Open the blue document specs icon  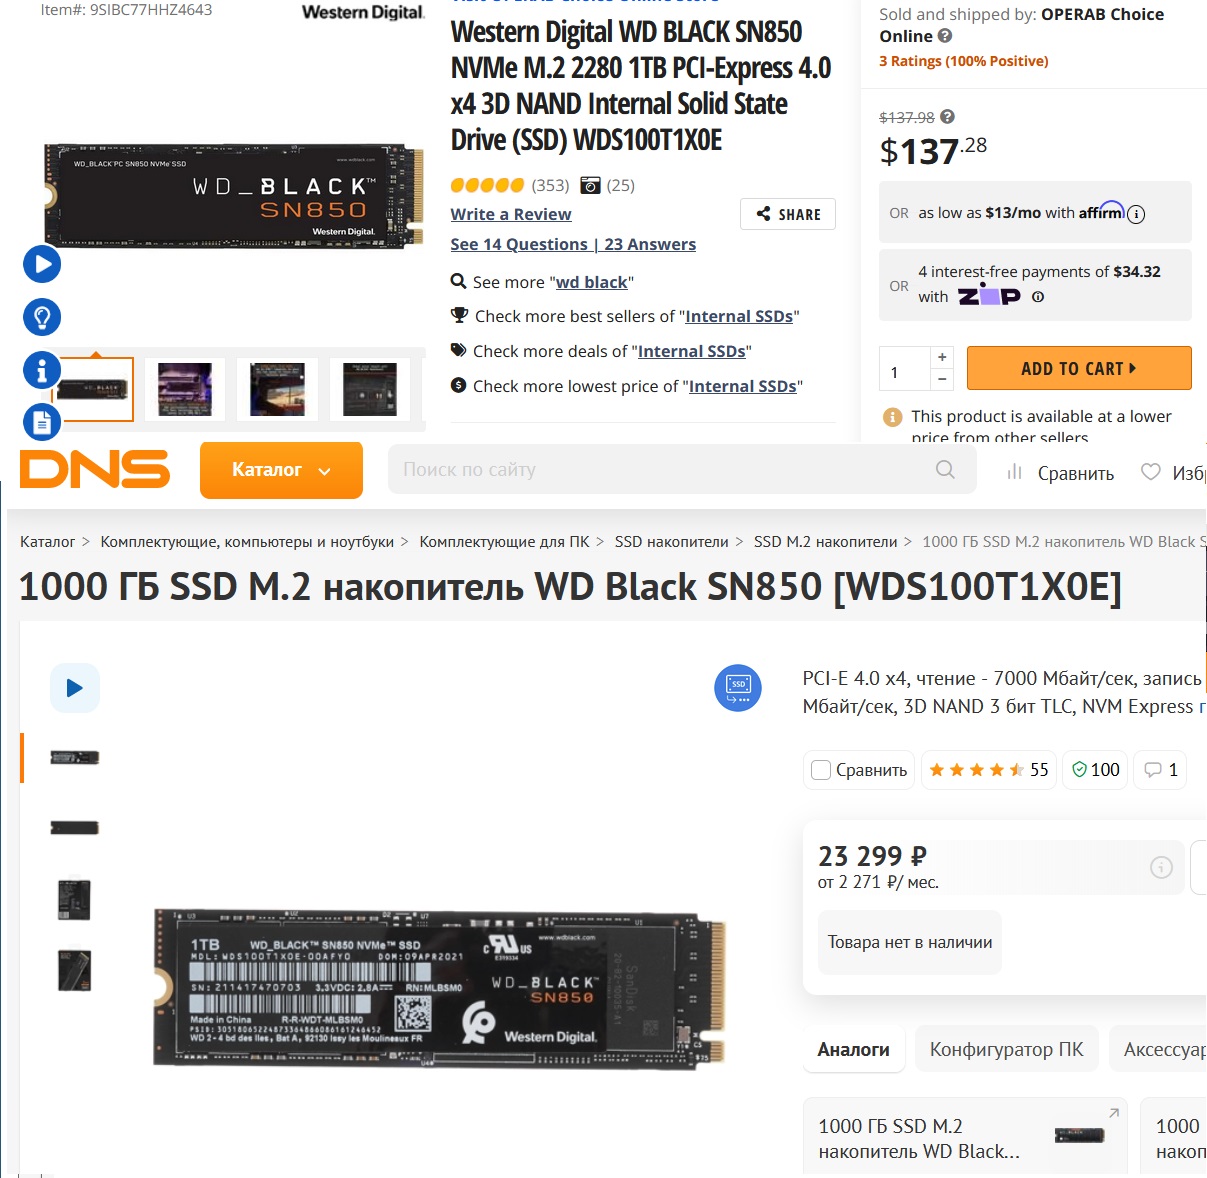42,422
